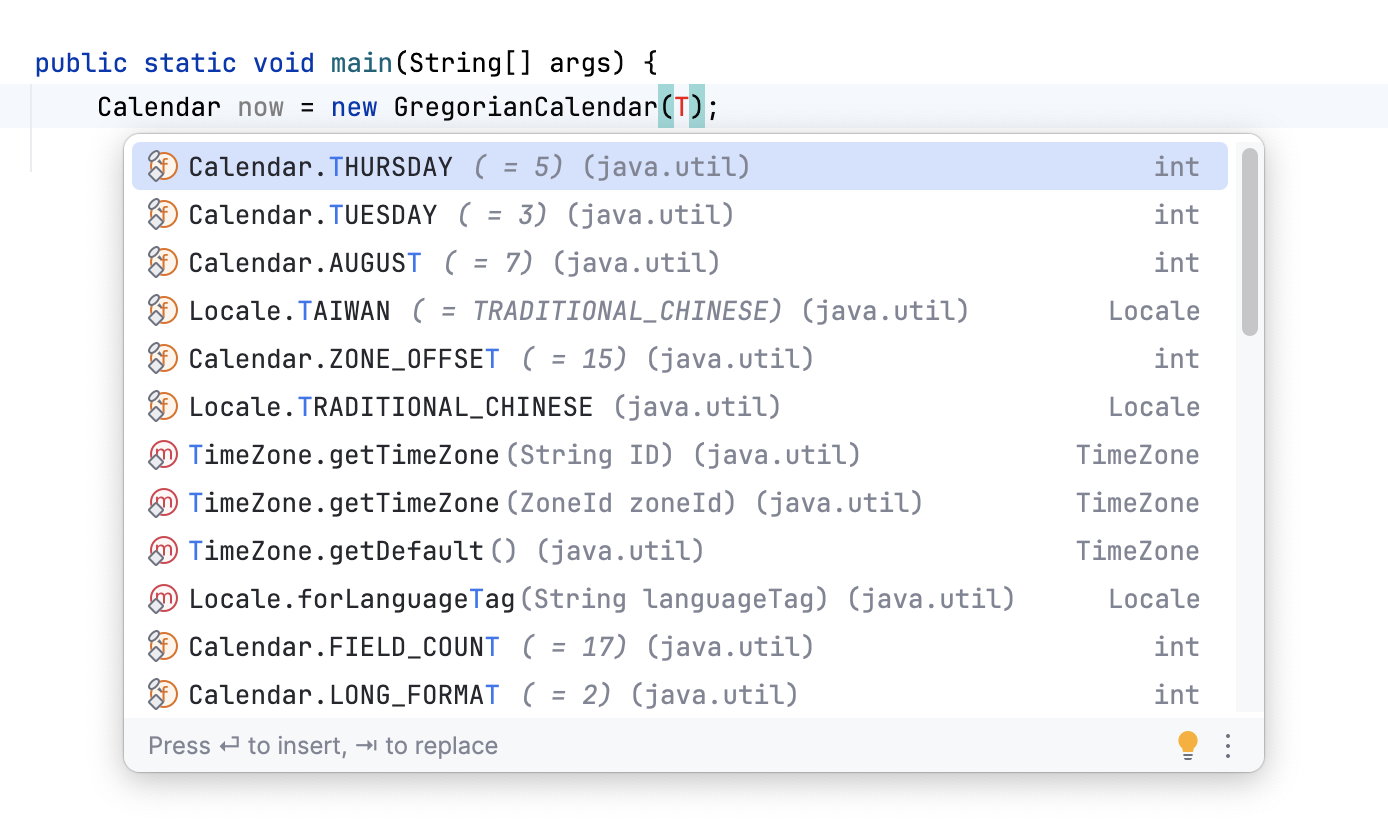Image resolution: width=1388 pixels, height=830 pixels.
Task: Click the method icon beside TimeZone.getTimeZone(String ID)
Action: click(x=162, y=454)
